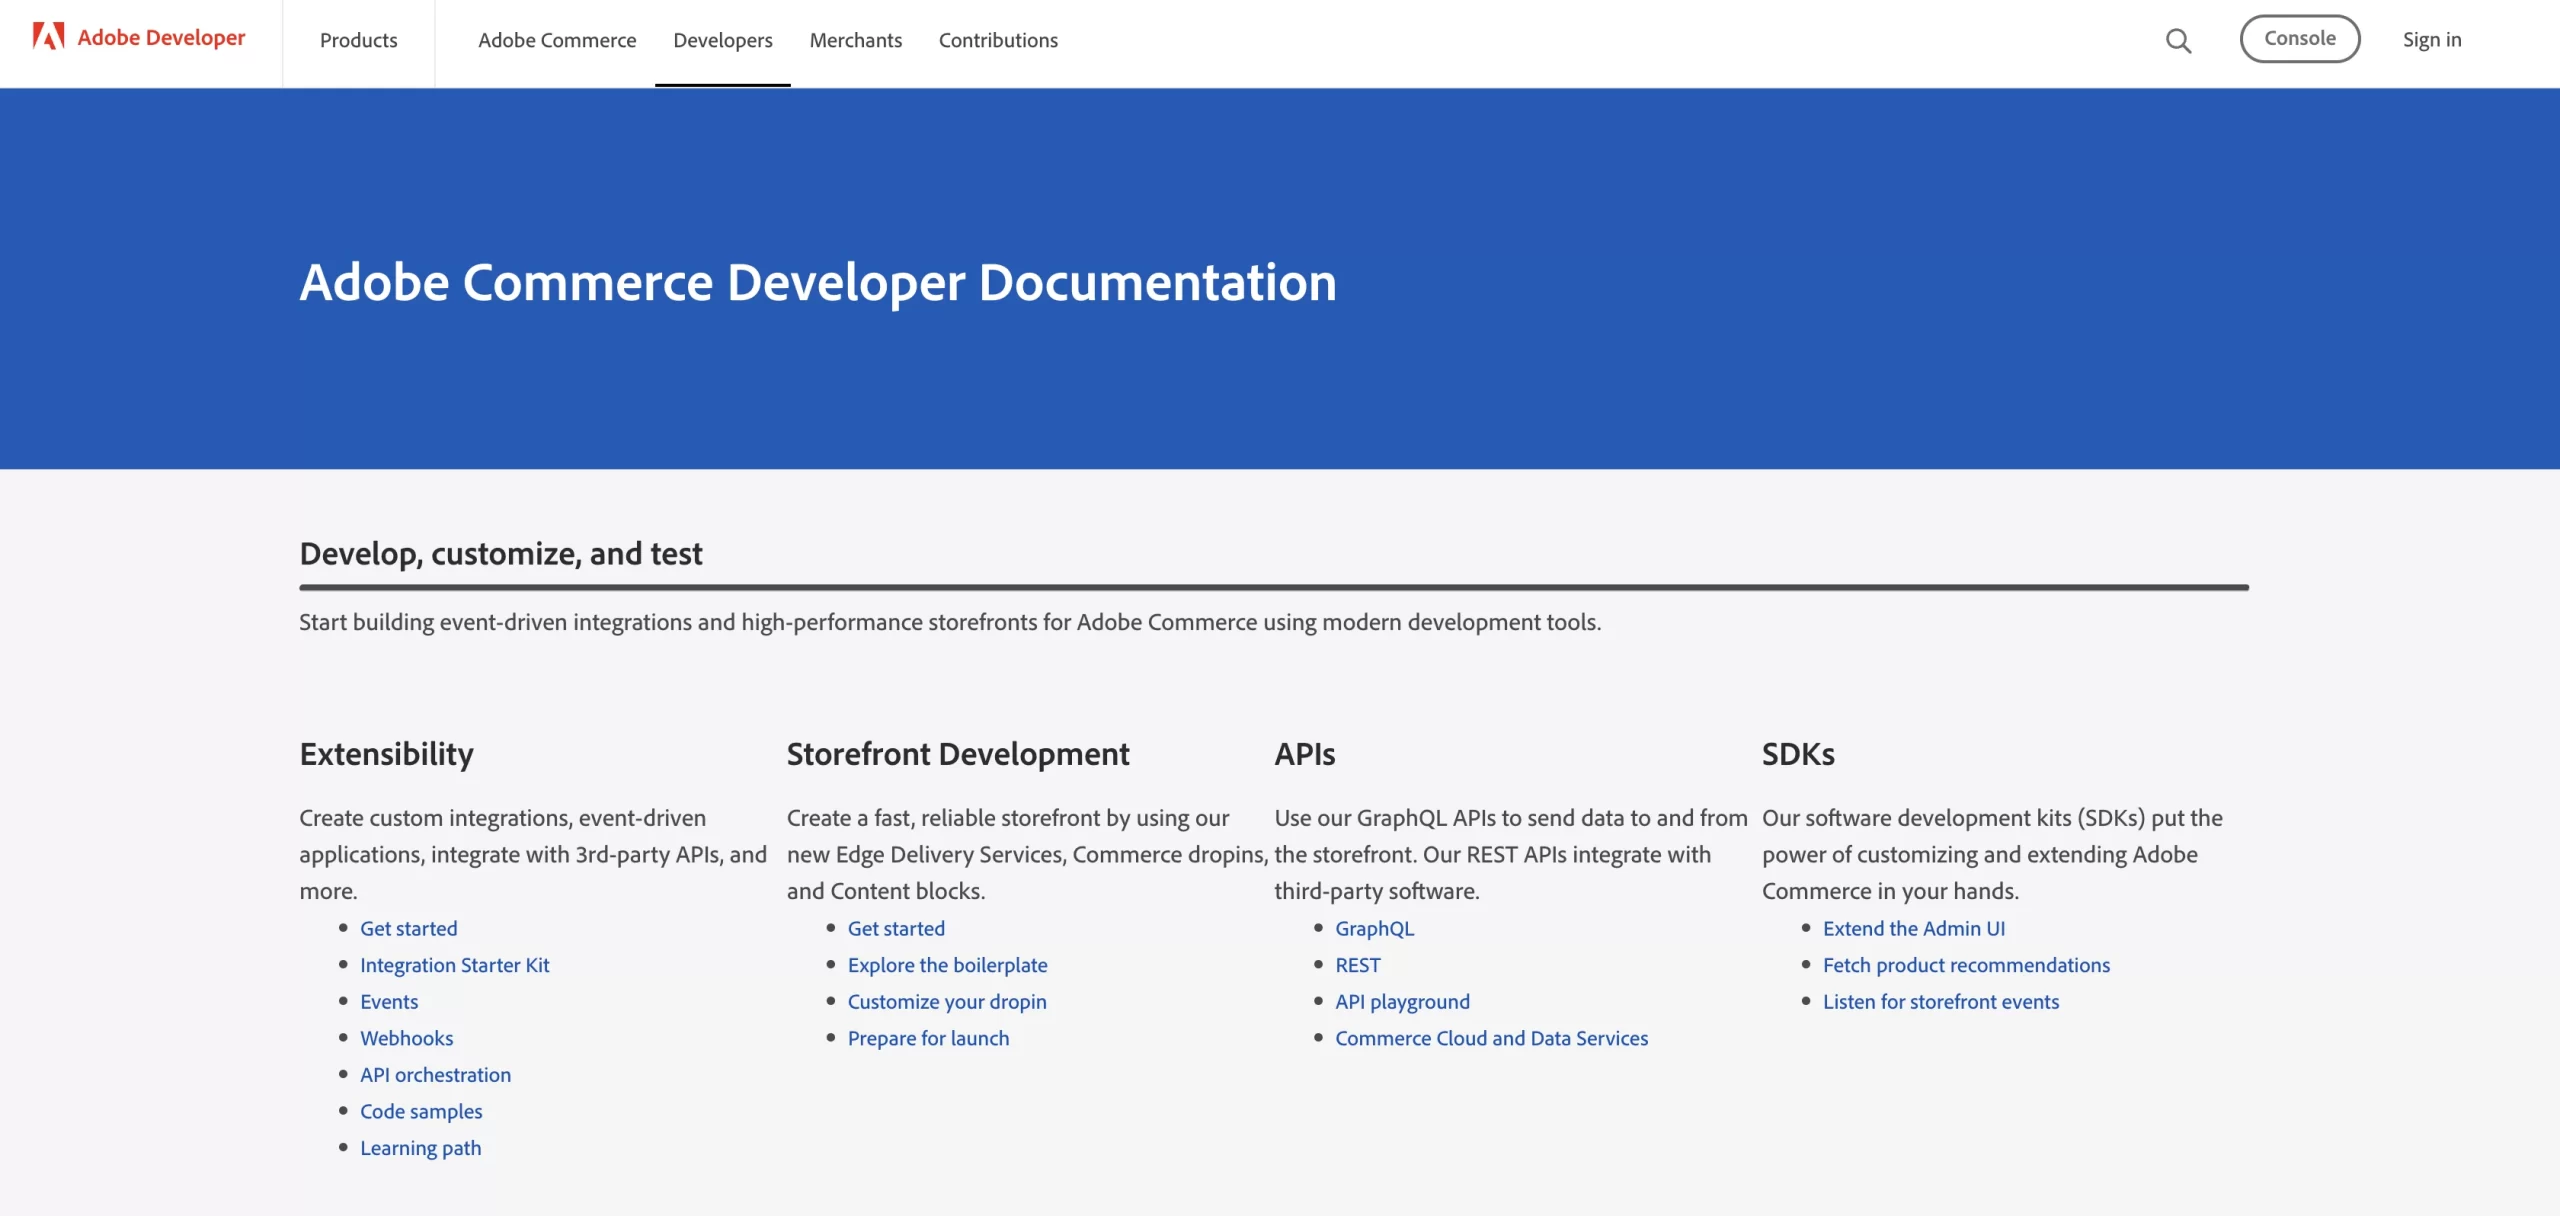The height and width of the screenshot is (1216, 2560).
Task: Open Extensibility Get started link
Action: 408,928
